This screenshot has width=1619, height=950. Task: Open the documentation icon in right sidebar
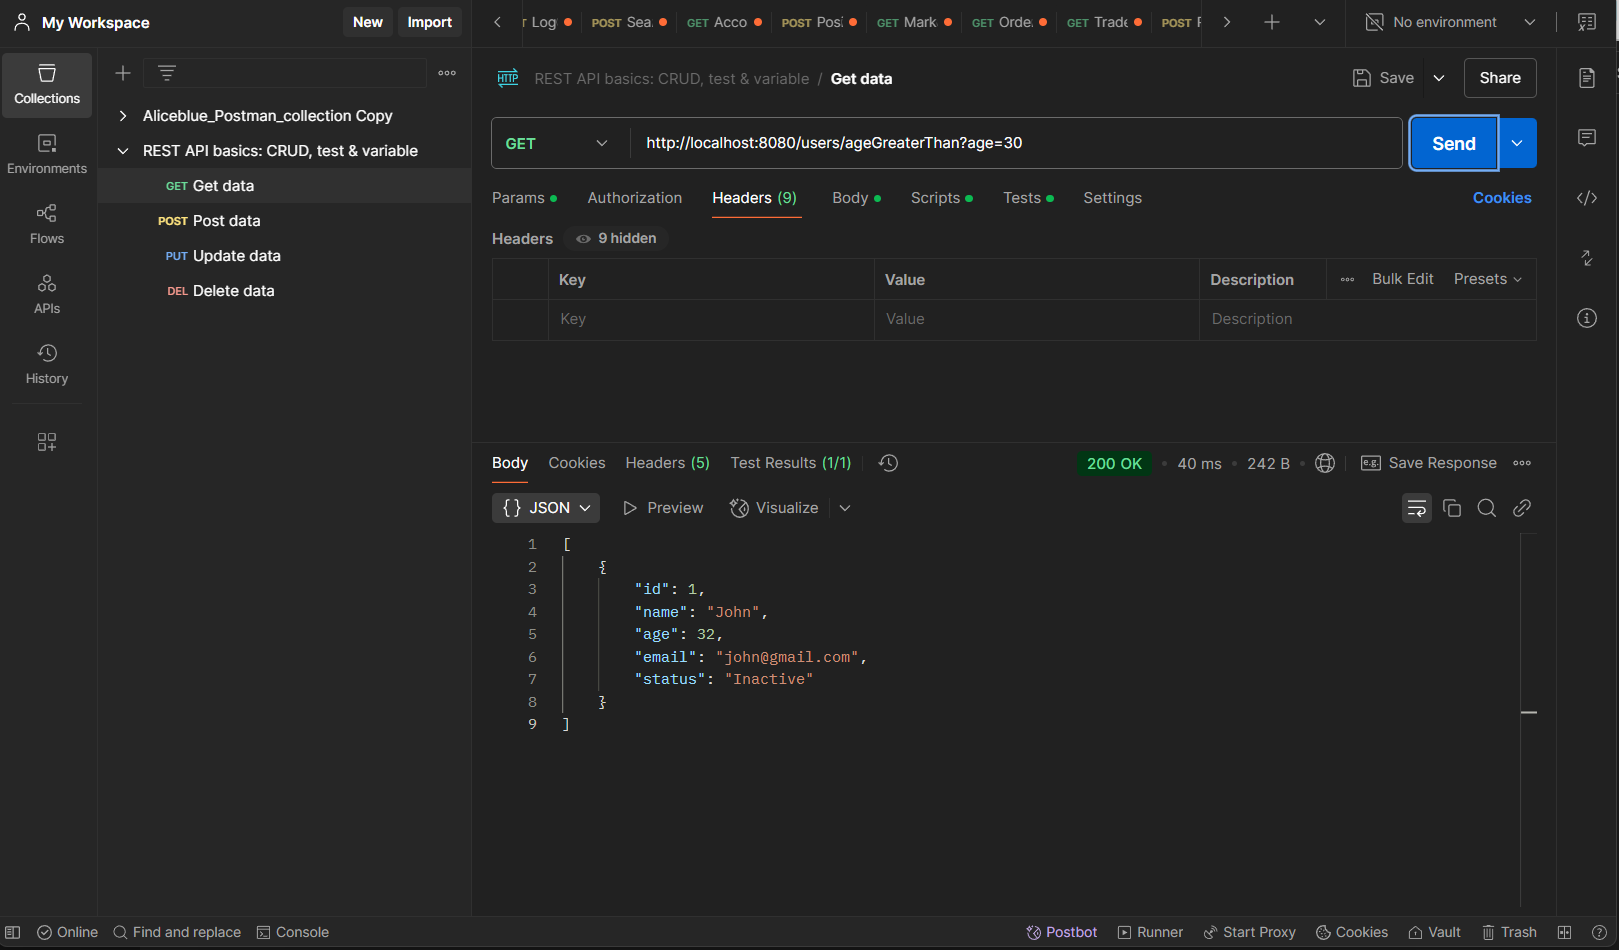coord(1587,78)
